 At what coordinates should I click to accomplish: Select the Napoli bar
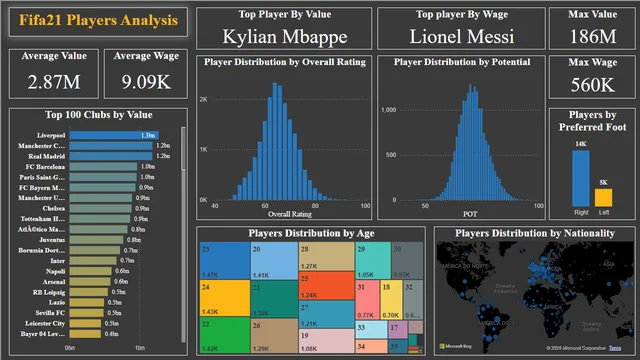point(90,271)
